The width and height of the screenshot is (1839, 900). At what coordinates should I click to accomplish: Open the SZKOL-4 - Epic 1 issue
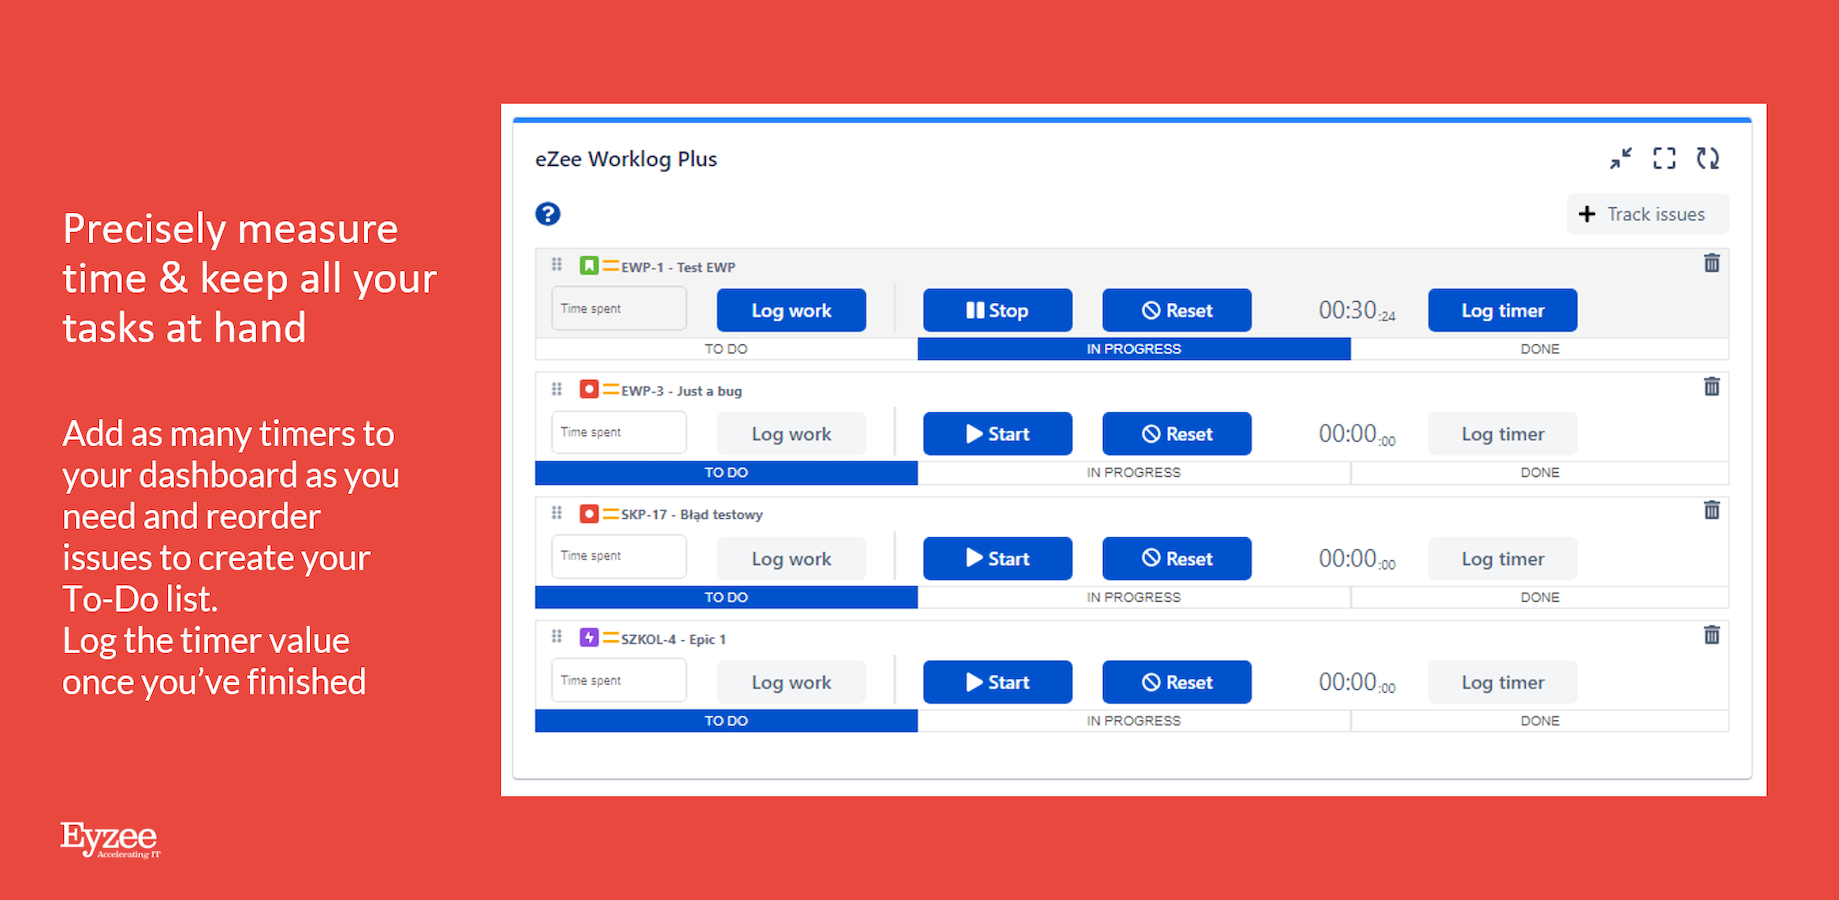(x=674, y=639)
